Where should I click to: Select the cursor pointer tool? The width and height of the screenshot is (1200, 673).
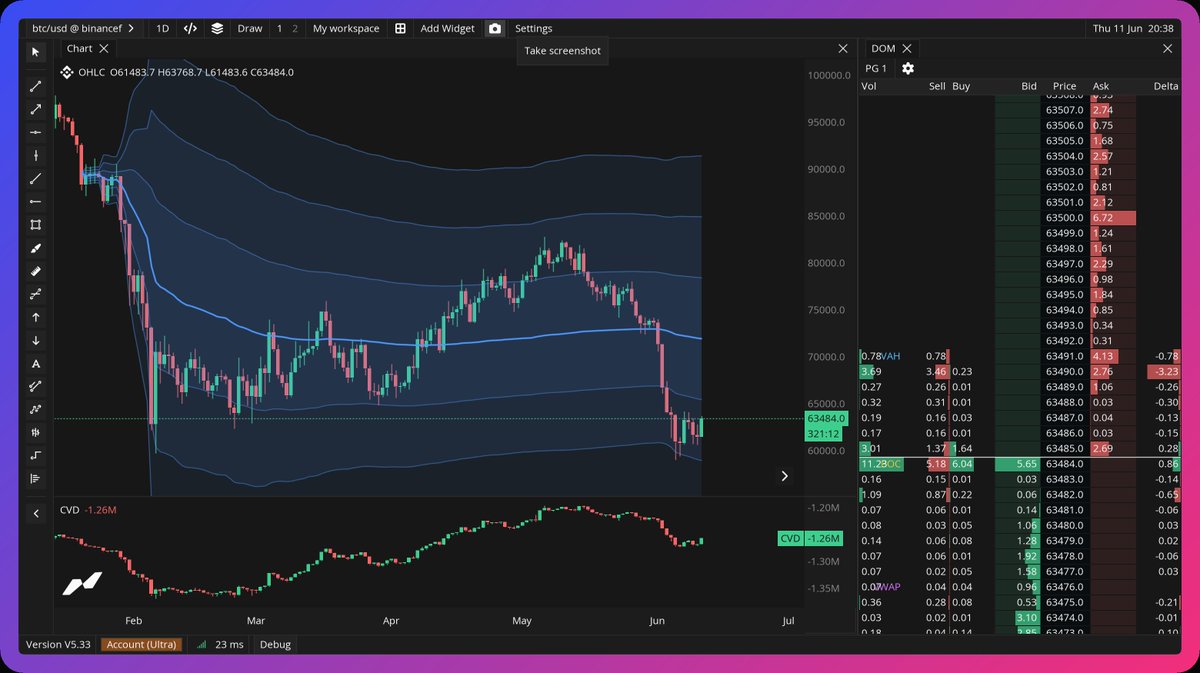36,52
